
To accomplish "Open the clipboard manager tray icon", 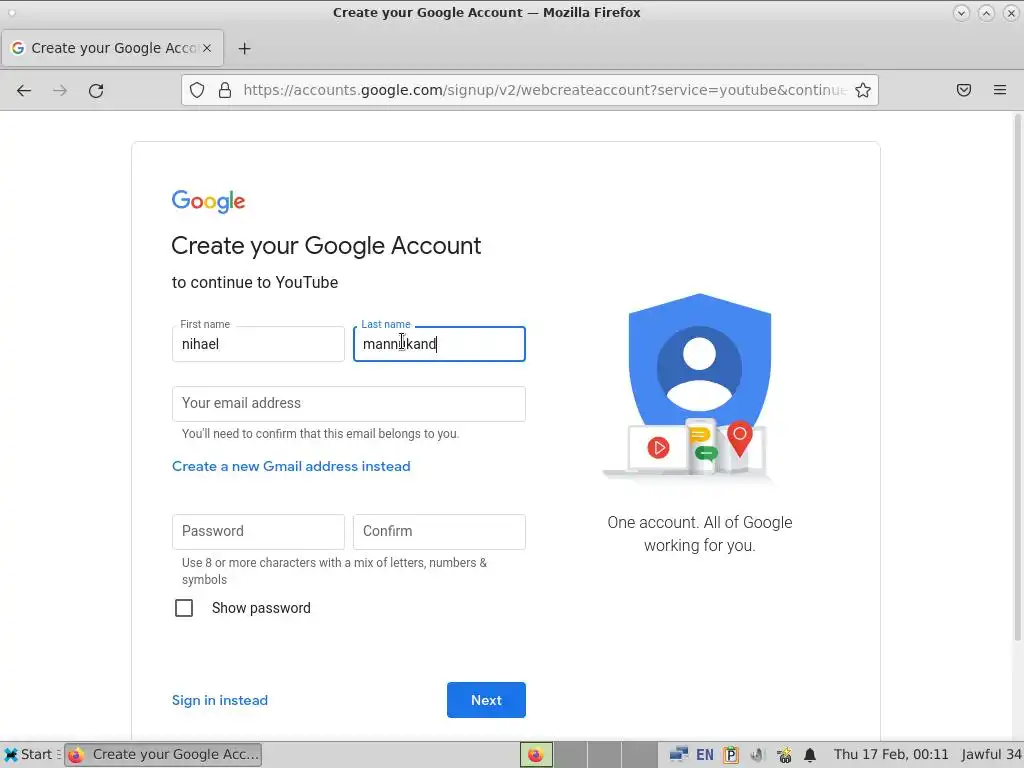I will click(x=731, y=755).
